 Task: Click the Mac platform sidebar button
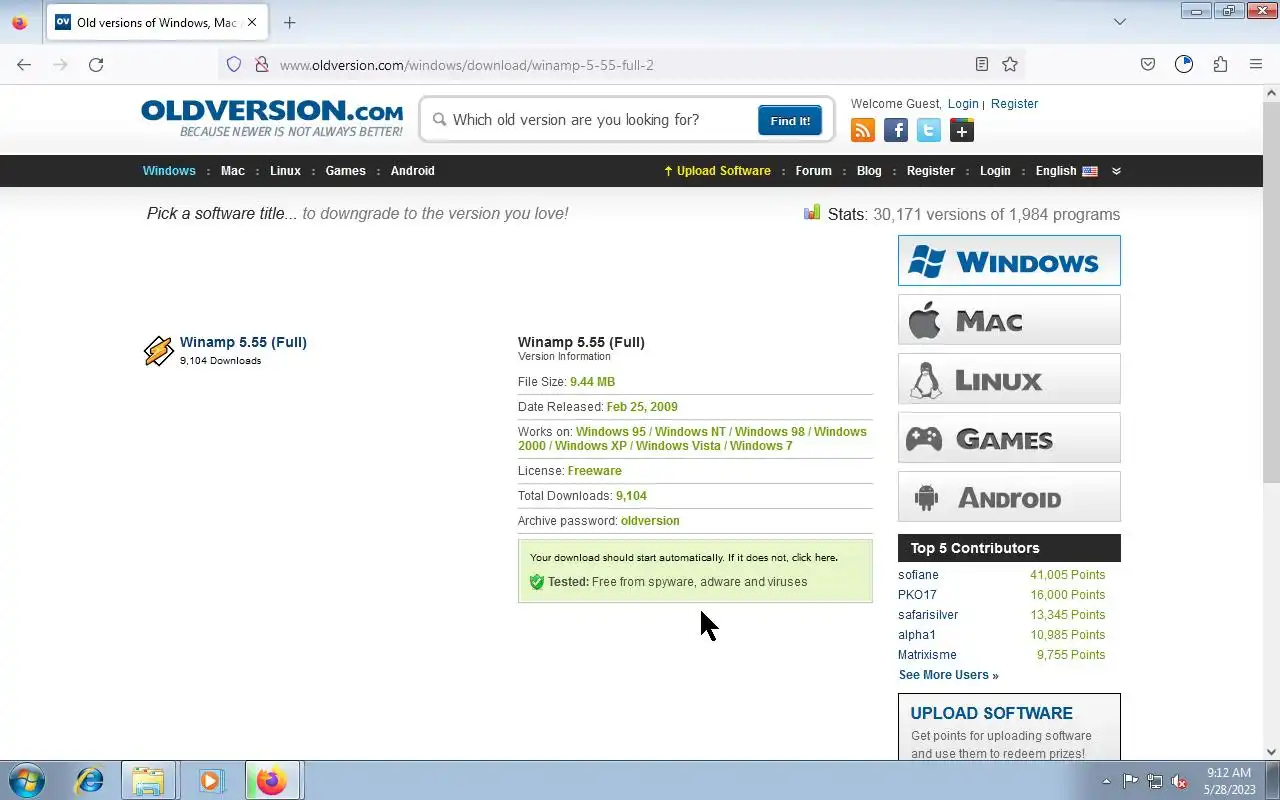[1009, 320]
